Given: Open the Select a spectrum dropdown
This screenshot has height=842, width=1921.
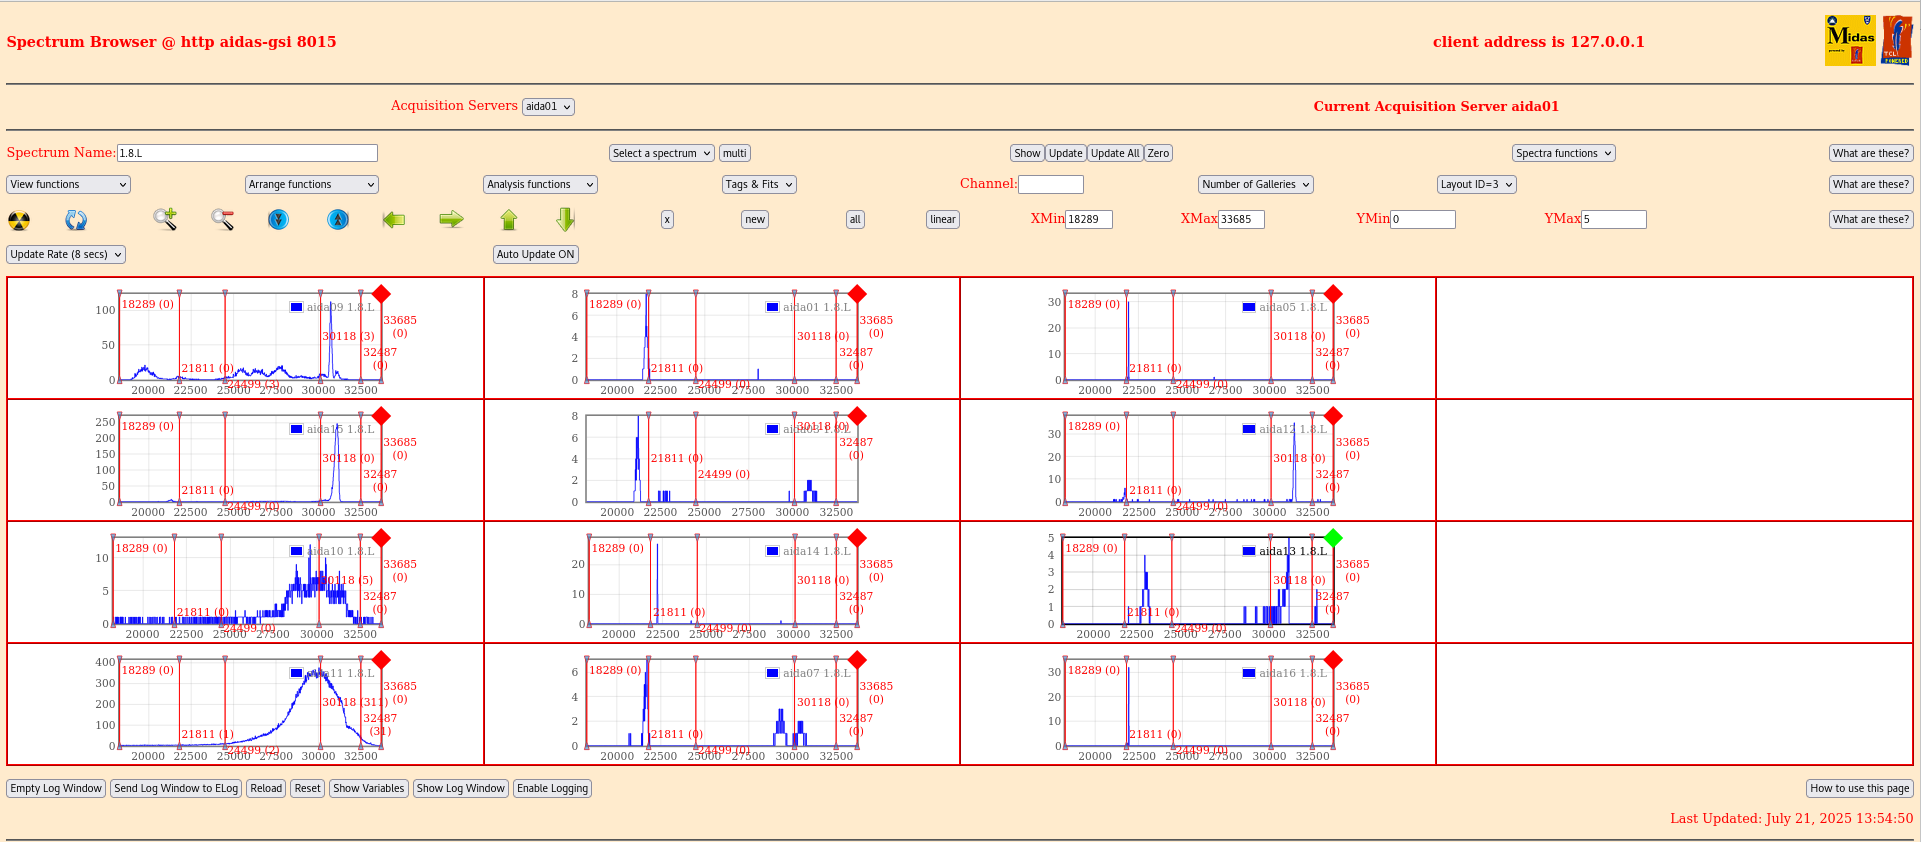Looking at the screenshot, I should tap(662, 154).
